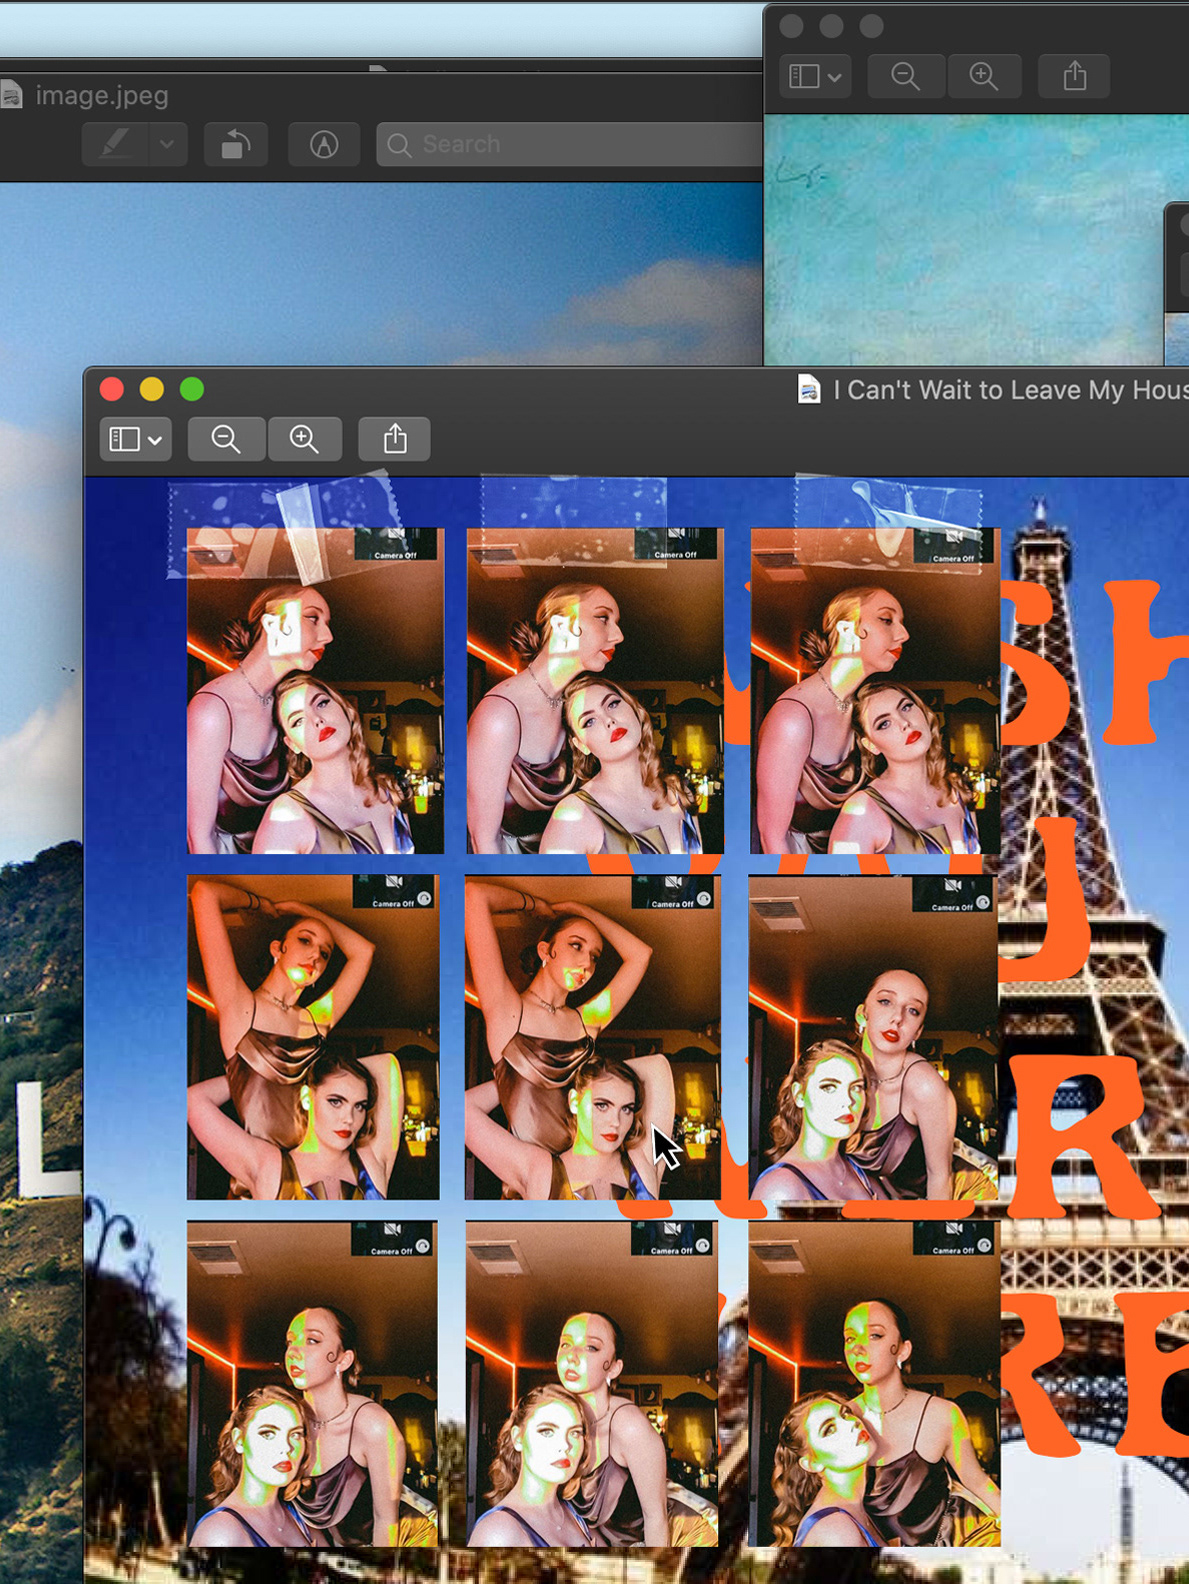Select the middle-left photo with raised arms
The height and width of the screenshot is (1584, 1189).
(313, 1037)
